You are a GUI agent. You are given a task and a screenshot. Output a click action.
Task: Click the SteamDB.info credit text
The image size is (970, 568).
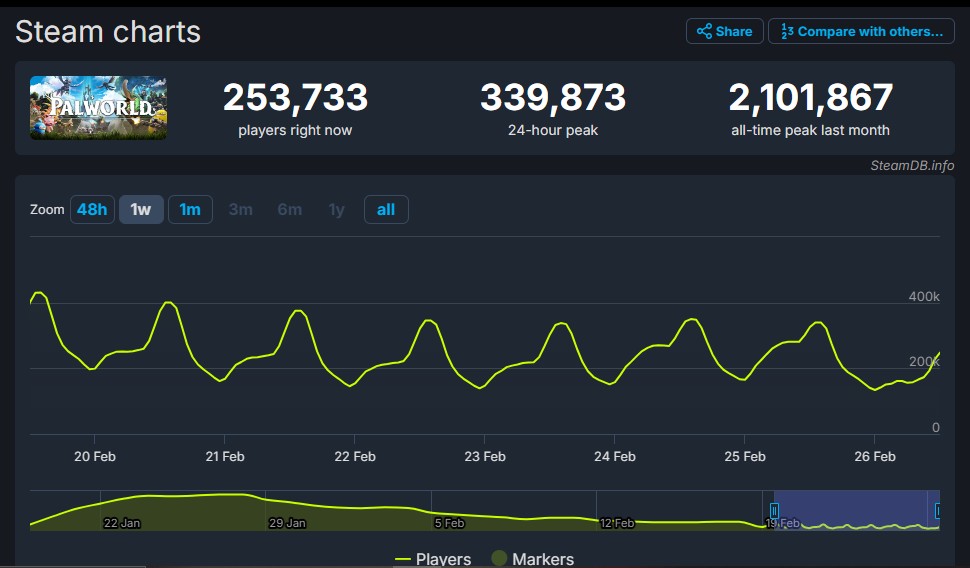(912, 165)
